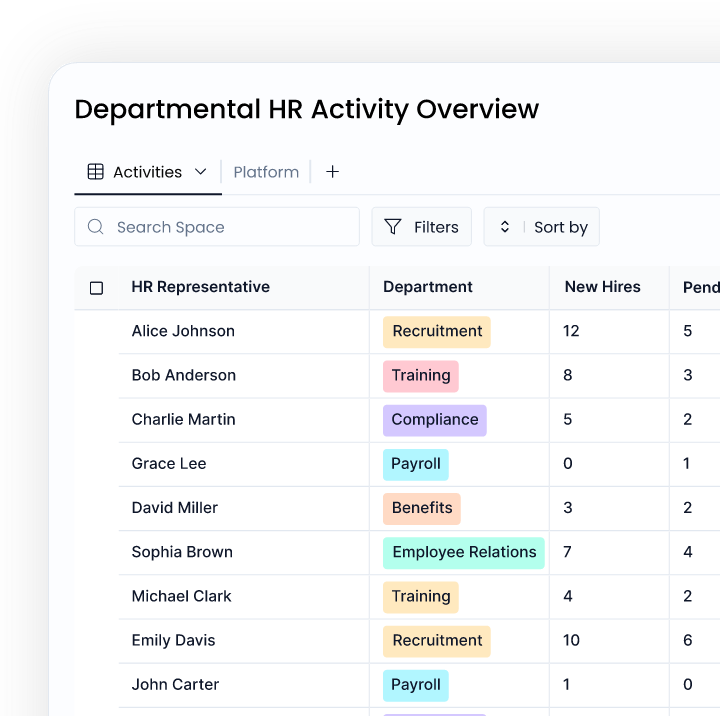Viewport: 720px width, 716px height.
Task: Select the Bob Anderson row name
Action: point(184,375)
